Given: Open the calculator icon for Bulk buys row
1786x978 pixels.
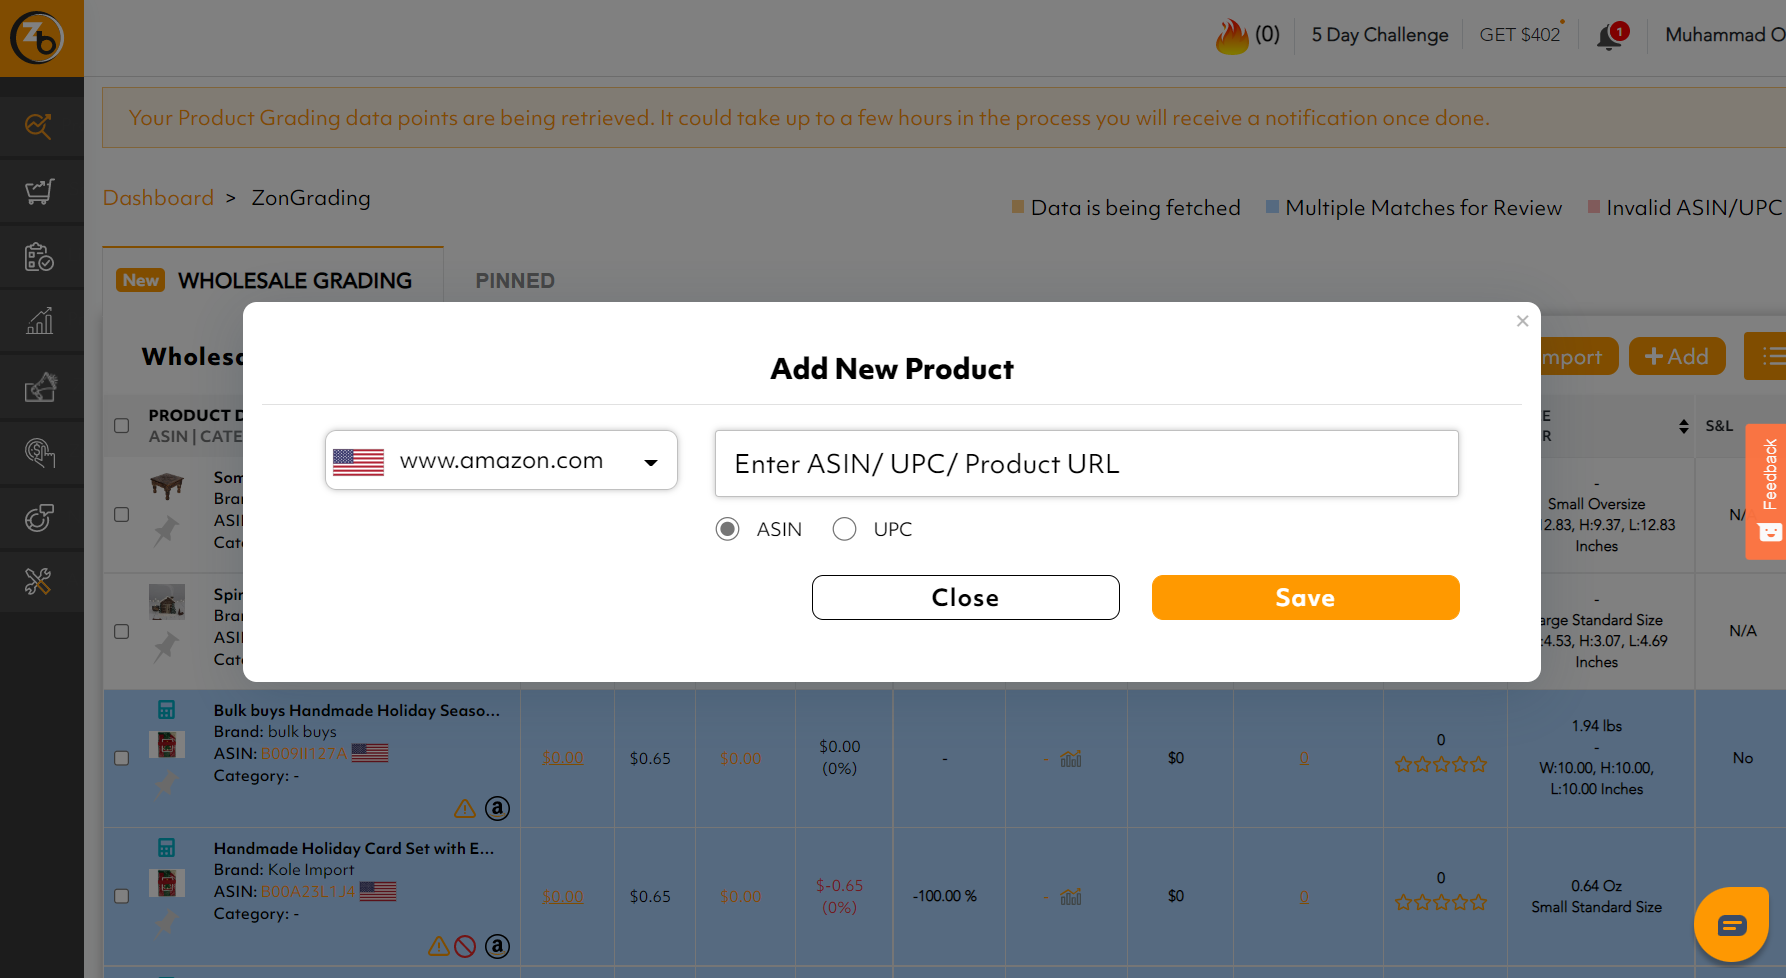Looking at the screenshot, I should (x=166, y=710).
